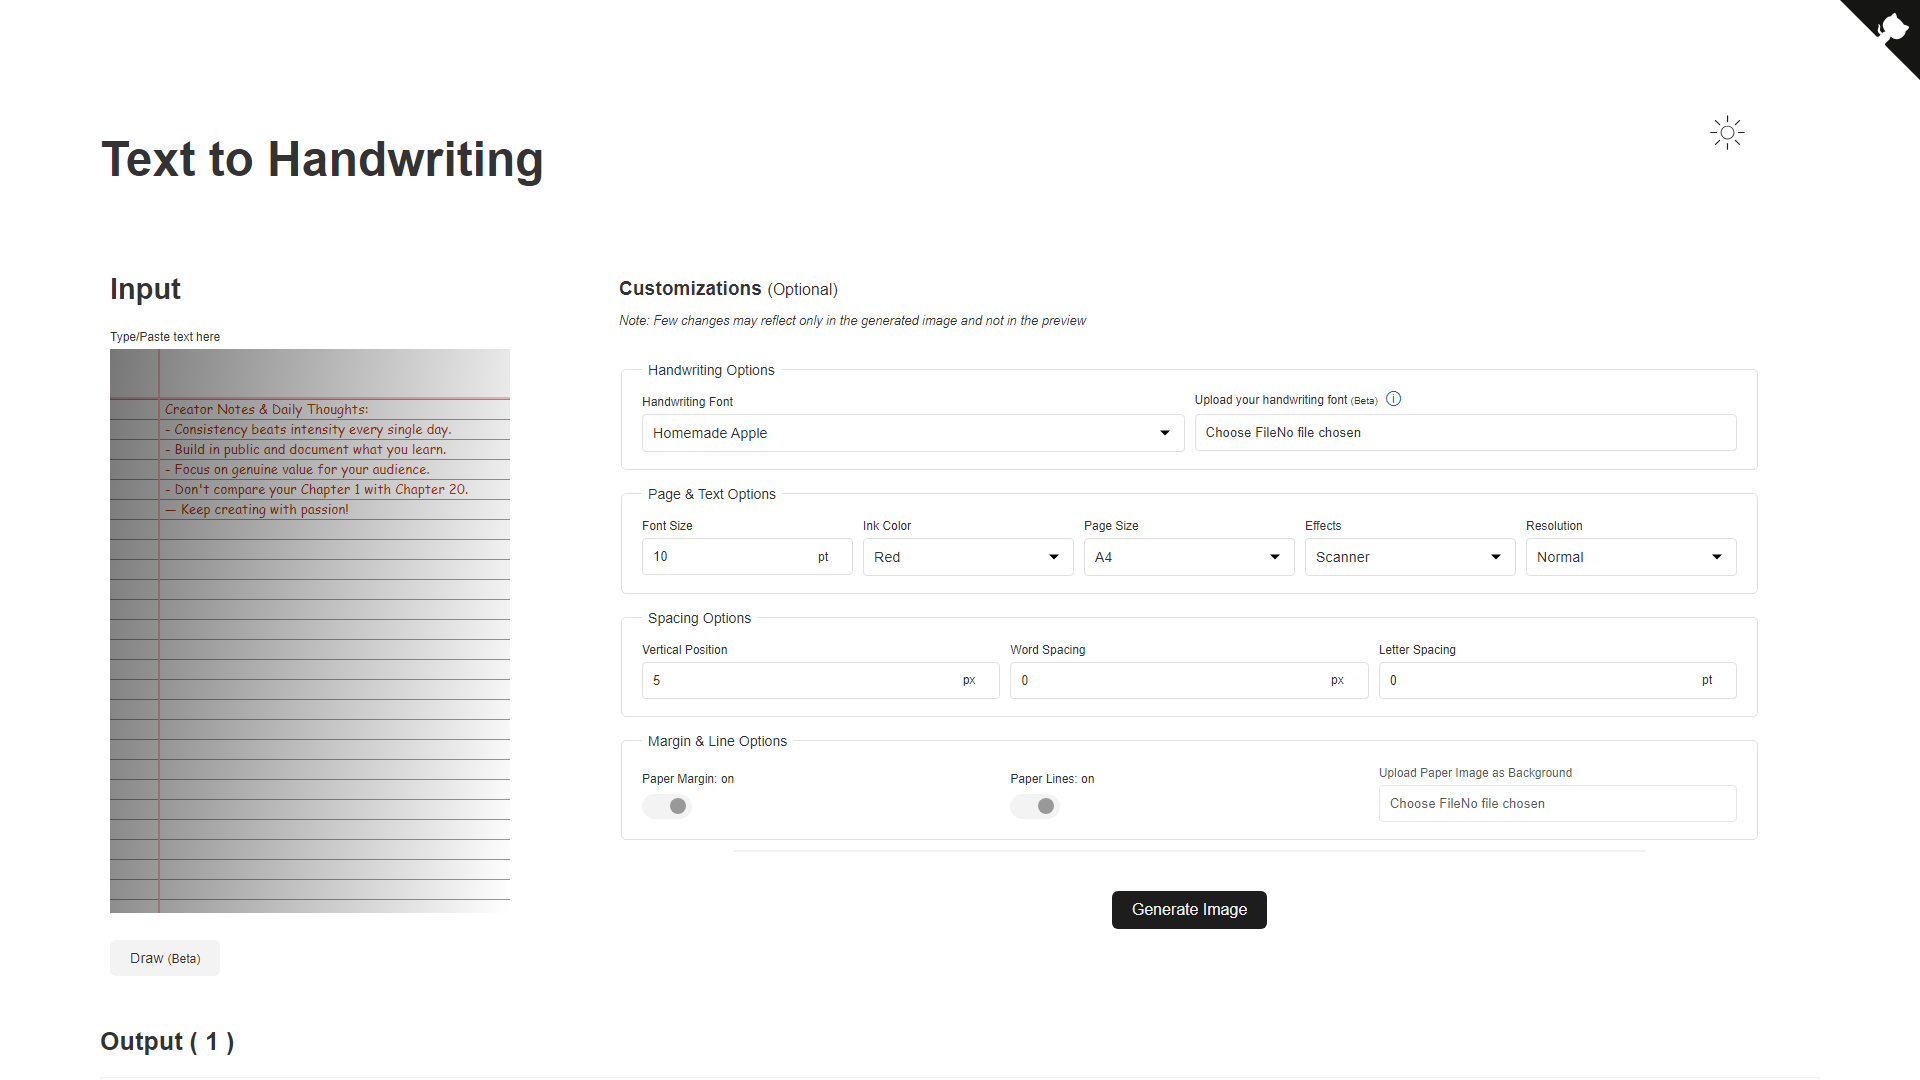The image size is (1920, 1080).
Task: Click the 'Consistency beats intensity every single day.' line
Action: click(x=308, y=430)
